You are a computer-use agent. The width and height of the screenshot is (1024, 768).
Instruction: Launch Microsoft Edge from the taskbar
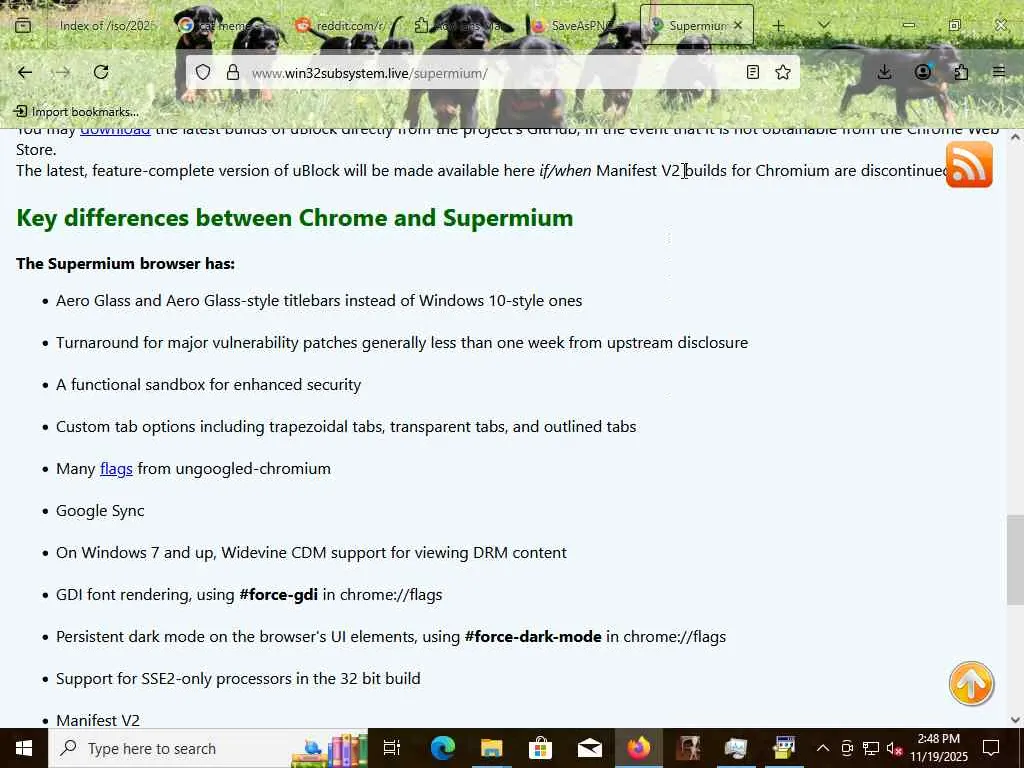tap(442, 748)
